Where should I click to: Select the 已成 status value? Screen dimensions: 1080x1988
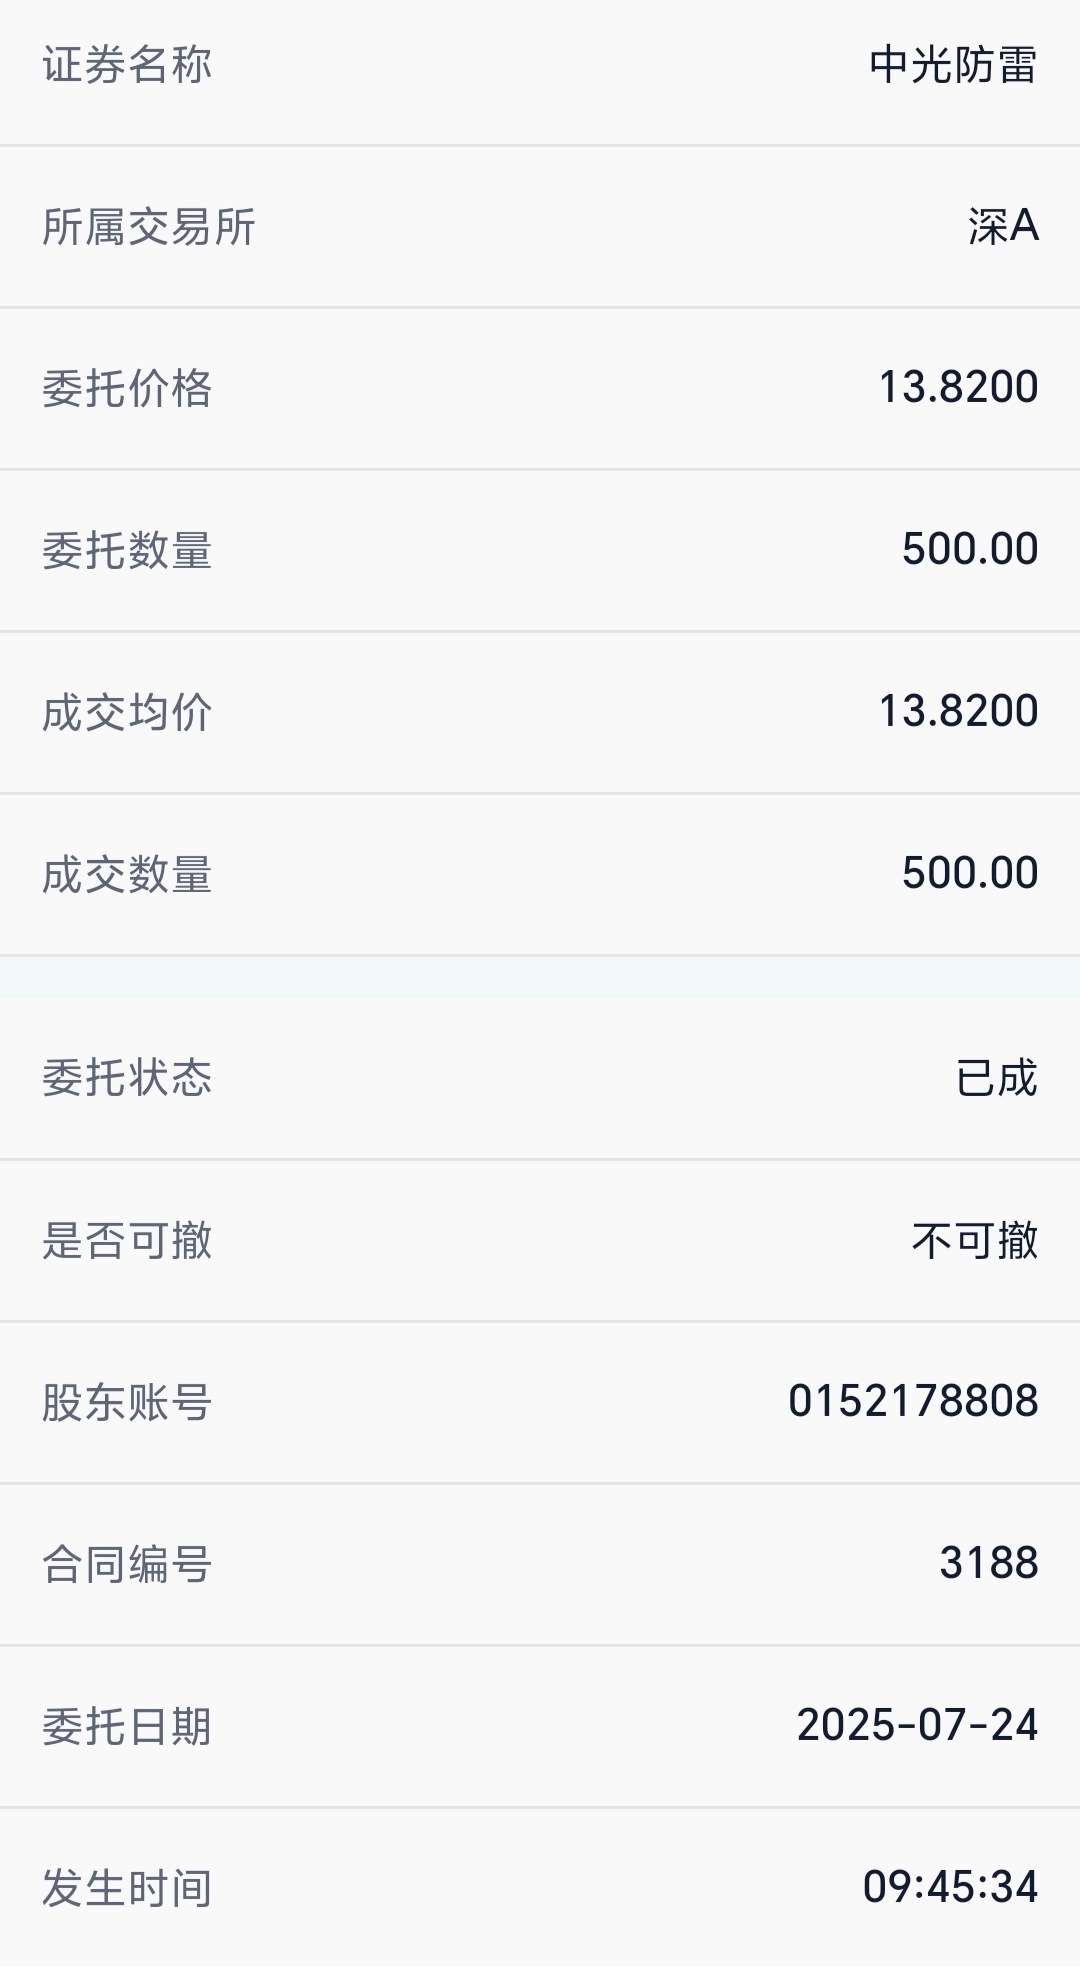[x=996, y=1078]
